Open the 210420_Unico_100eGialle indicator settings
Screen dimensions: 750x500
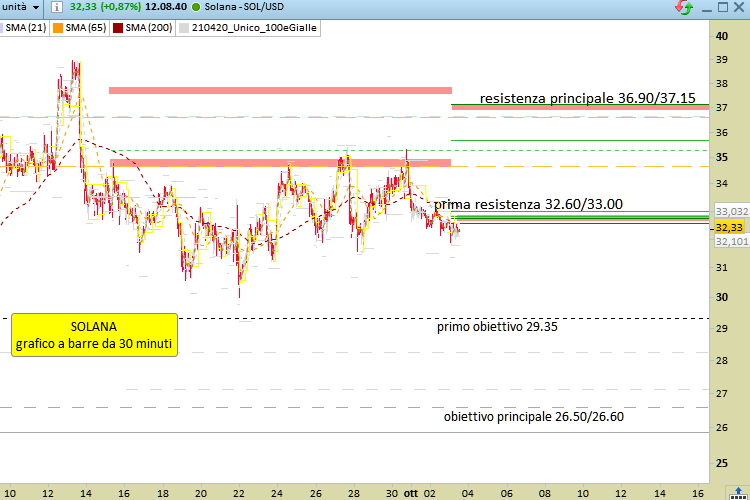[254, 28]
